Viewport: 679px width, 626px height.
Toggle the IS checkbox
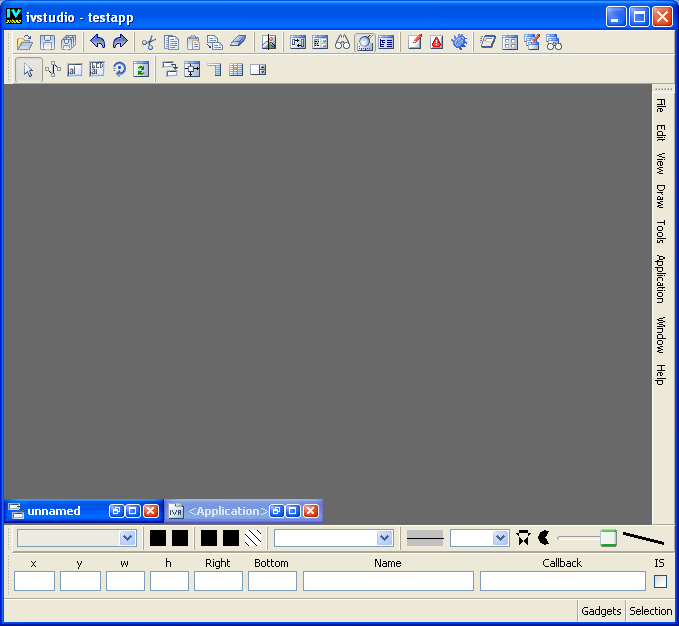coord(660,581)
